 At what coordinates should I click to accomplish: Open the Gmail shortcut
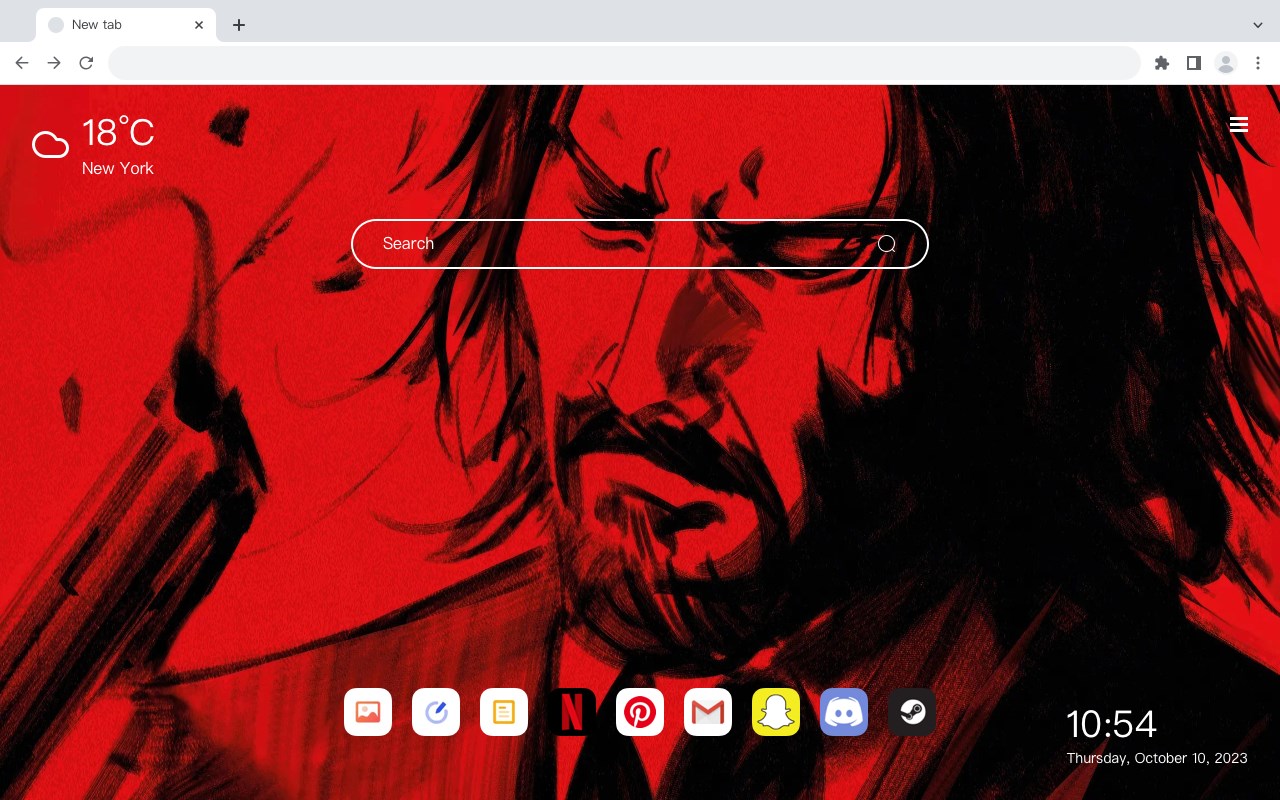(x=708, y=712)
